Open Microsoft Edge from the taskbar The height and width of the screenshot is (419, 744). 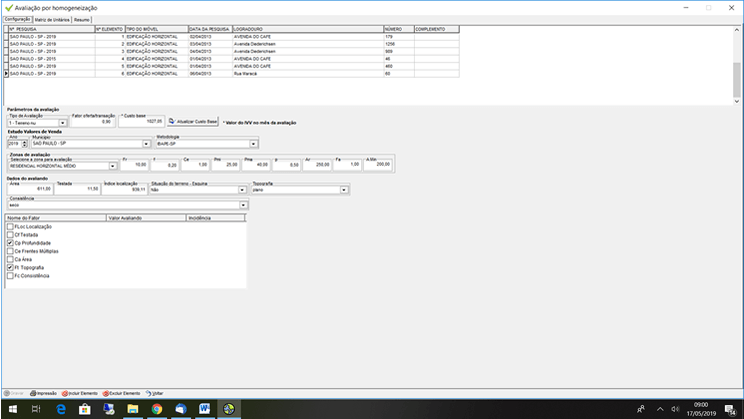61,409
